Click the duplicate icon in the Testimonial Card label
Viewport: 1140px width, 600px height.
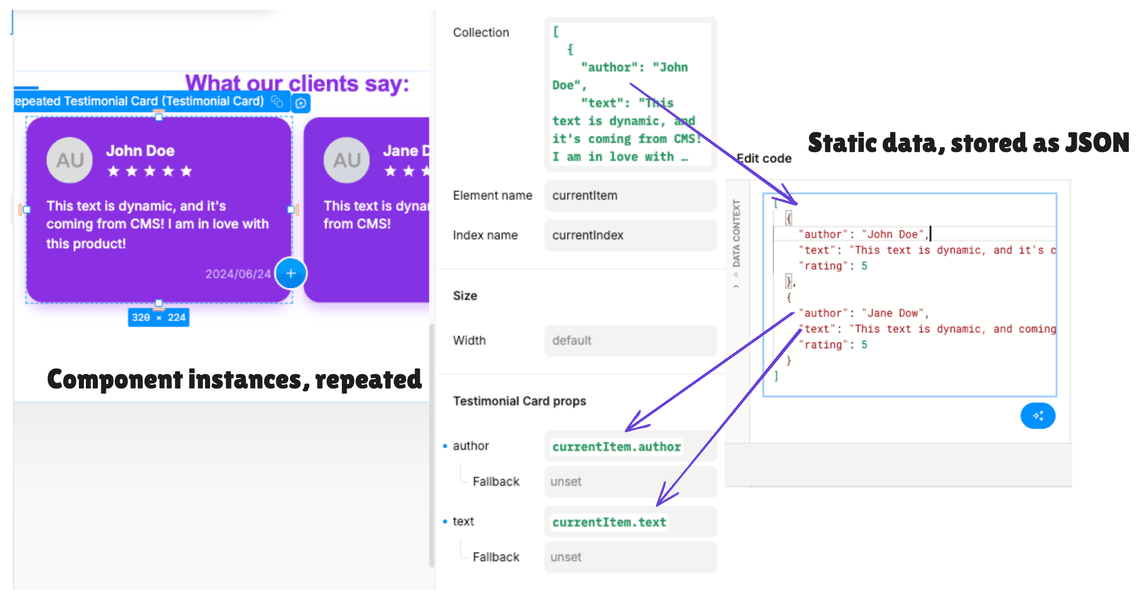click(x=277, y=101)
